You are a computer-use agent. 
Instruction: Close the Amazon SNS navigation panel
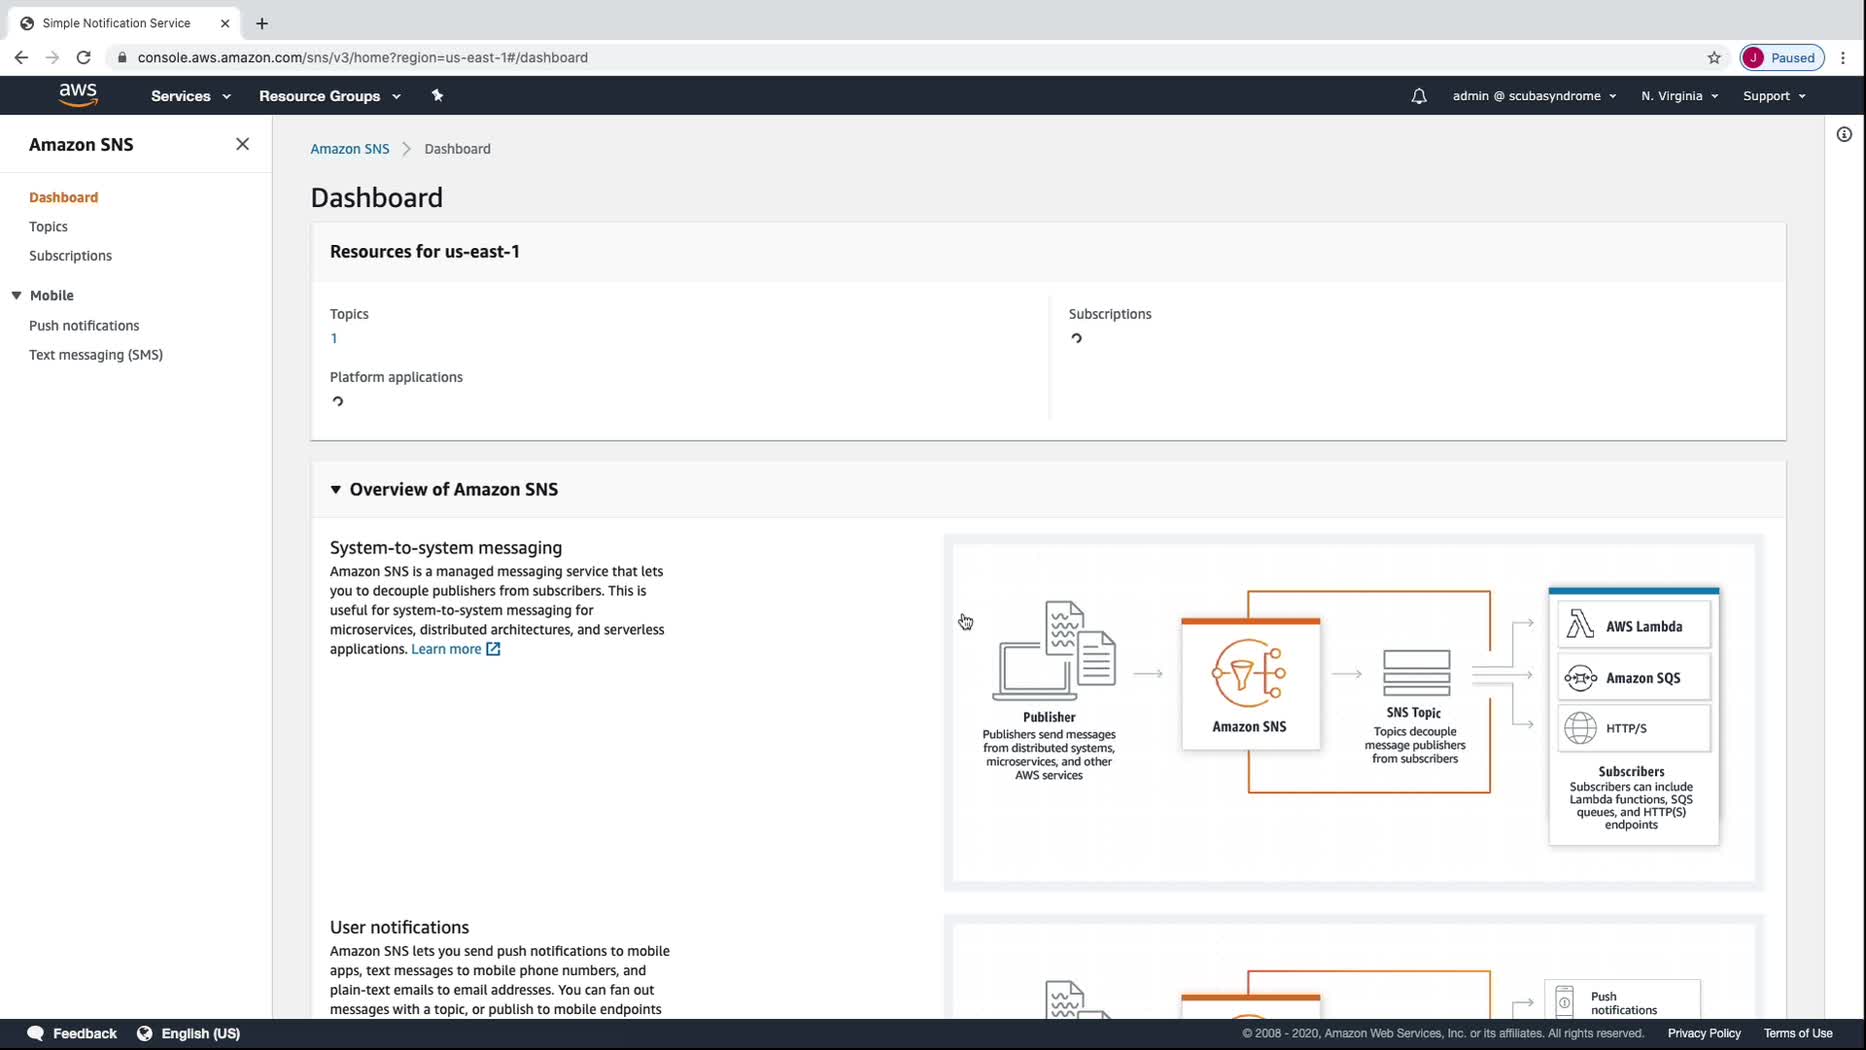(x=242, y=144)
